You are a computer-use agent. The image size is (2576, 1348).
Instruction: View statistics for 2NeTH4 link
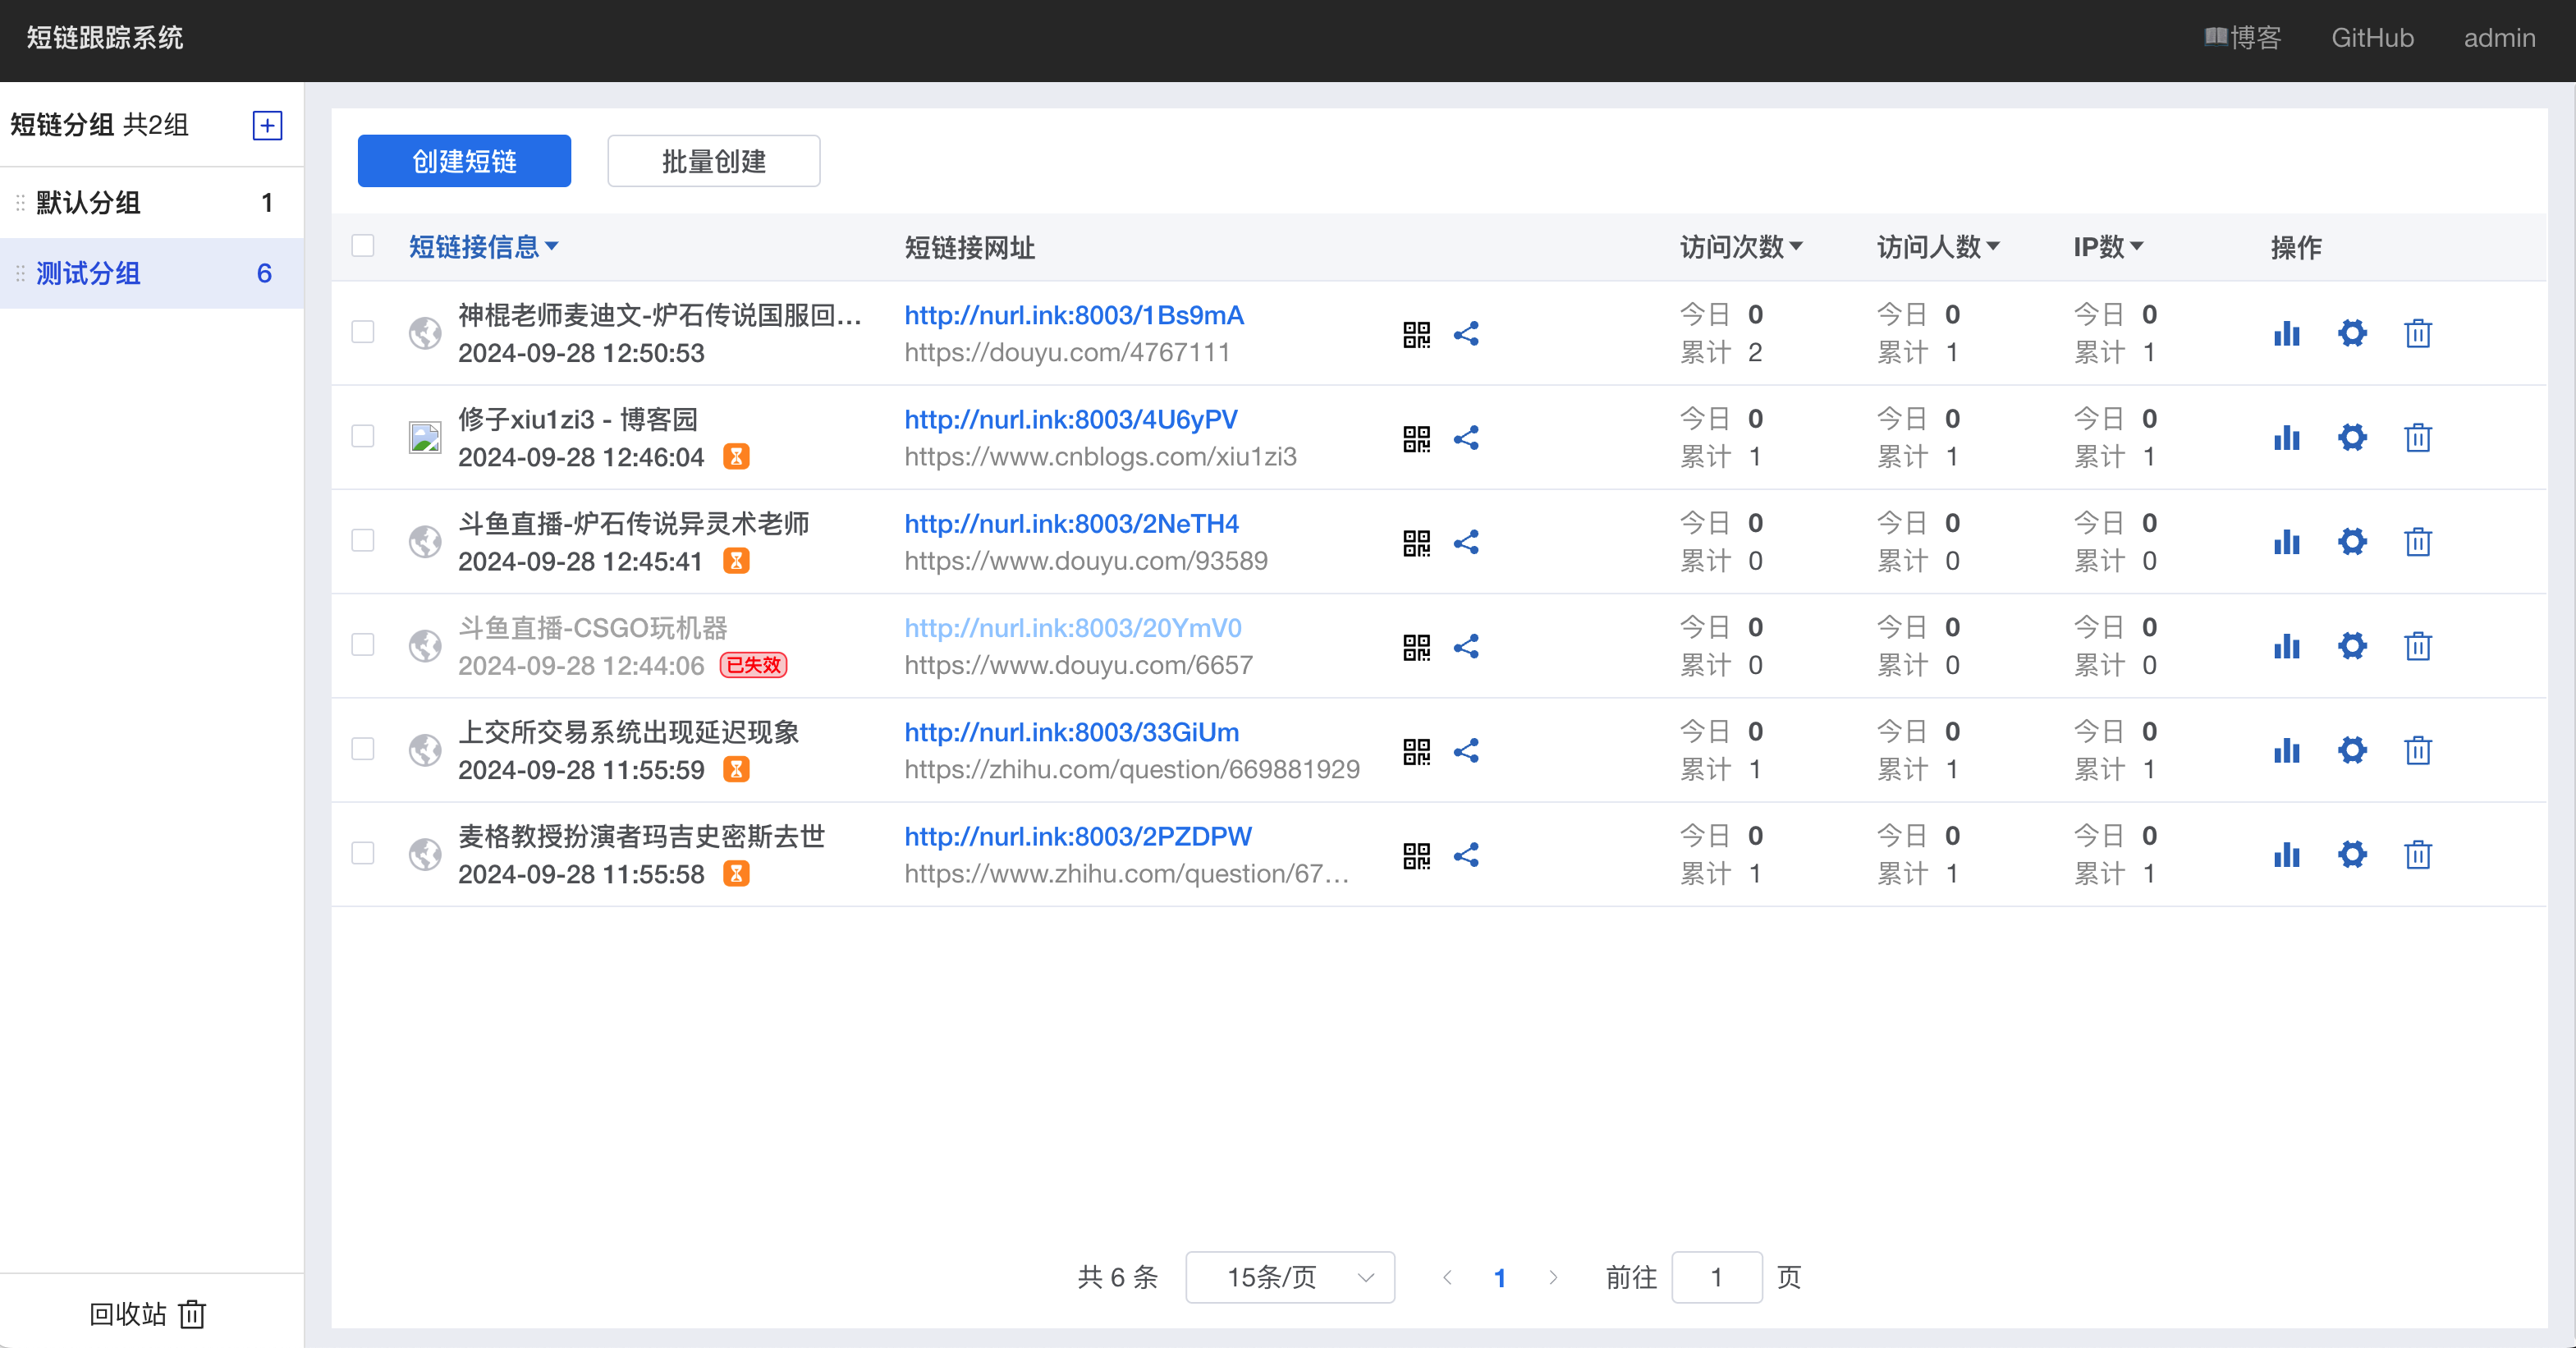pyautogui.click(x=2286, y=542)
